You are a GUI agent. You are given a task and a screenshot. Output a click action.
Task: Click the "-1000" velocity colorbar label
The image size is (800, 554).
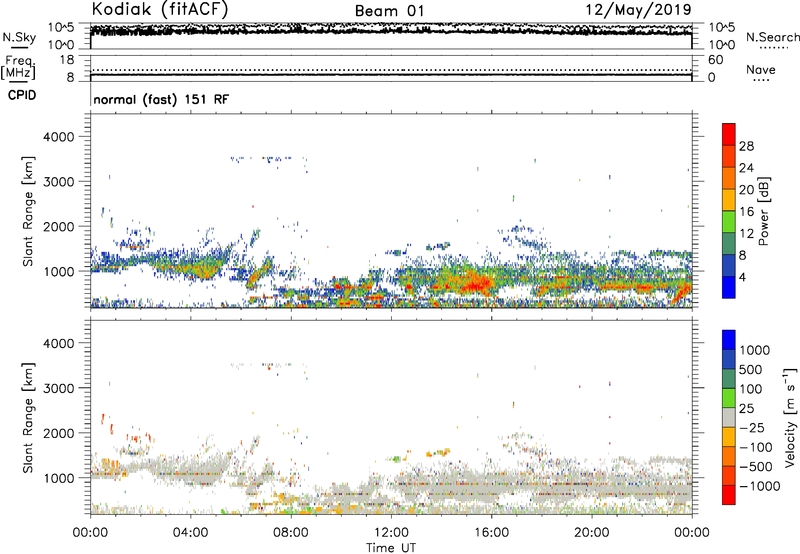pyautogui.click(x=760, y=486)
